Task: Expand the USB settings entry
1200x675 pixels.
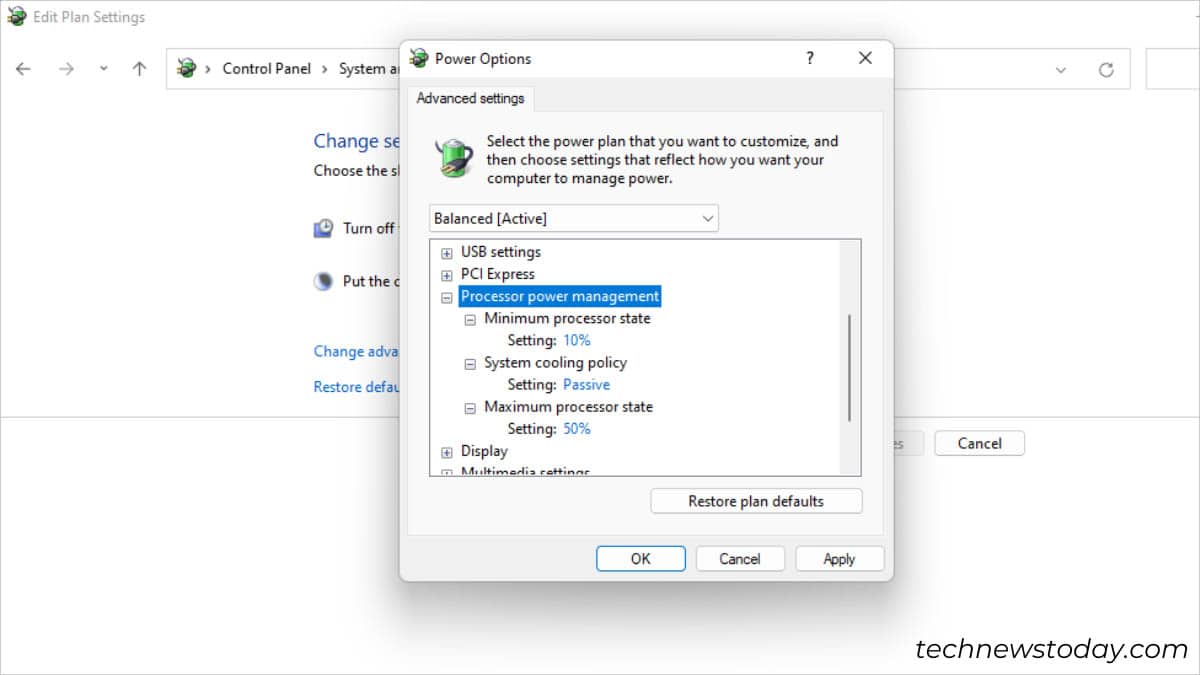Action: coord(446,252)
